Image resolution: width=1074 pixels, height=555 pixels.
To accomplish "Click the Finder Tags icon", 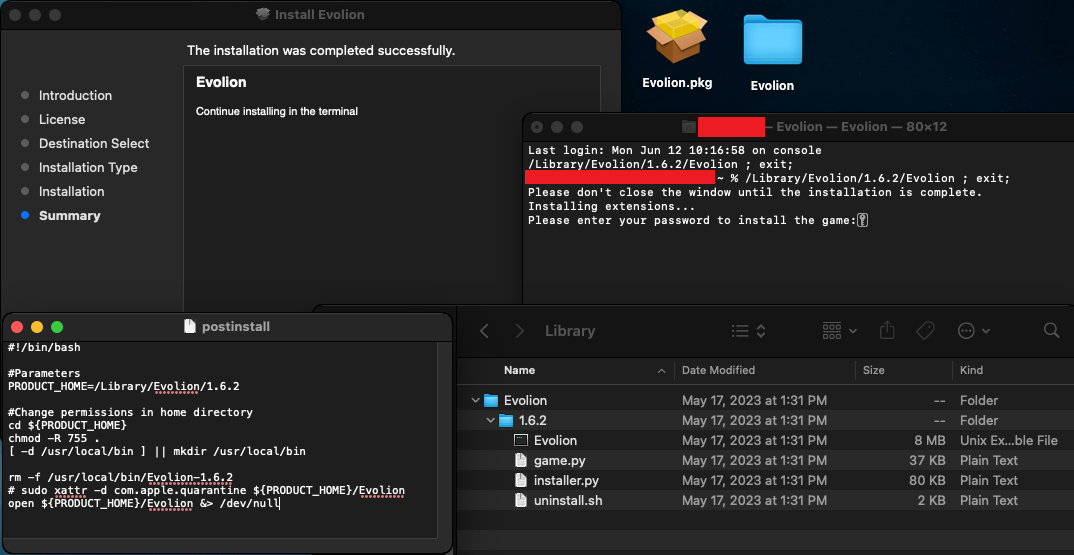I will click(925, 331).
